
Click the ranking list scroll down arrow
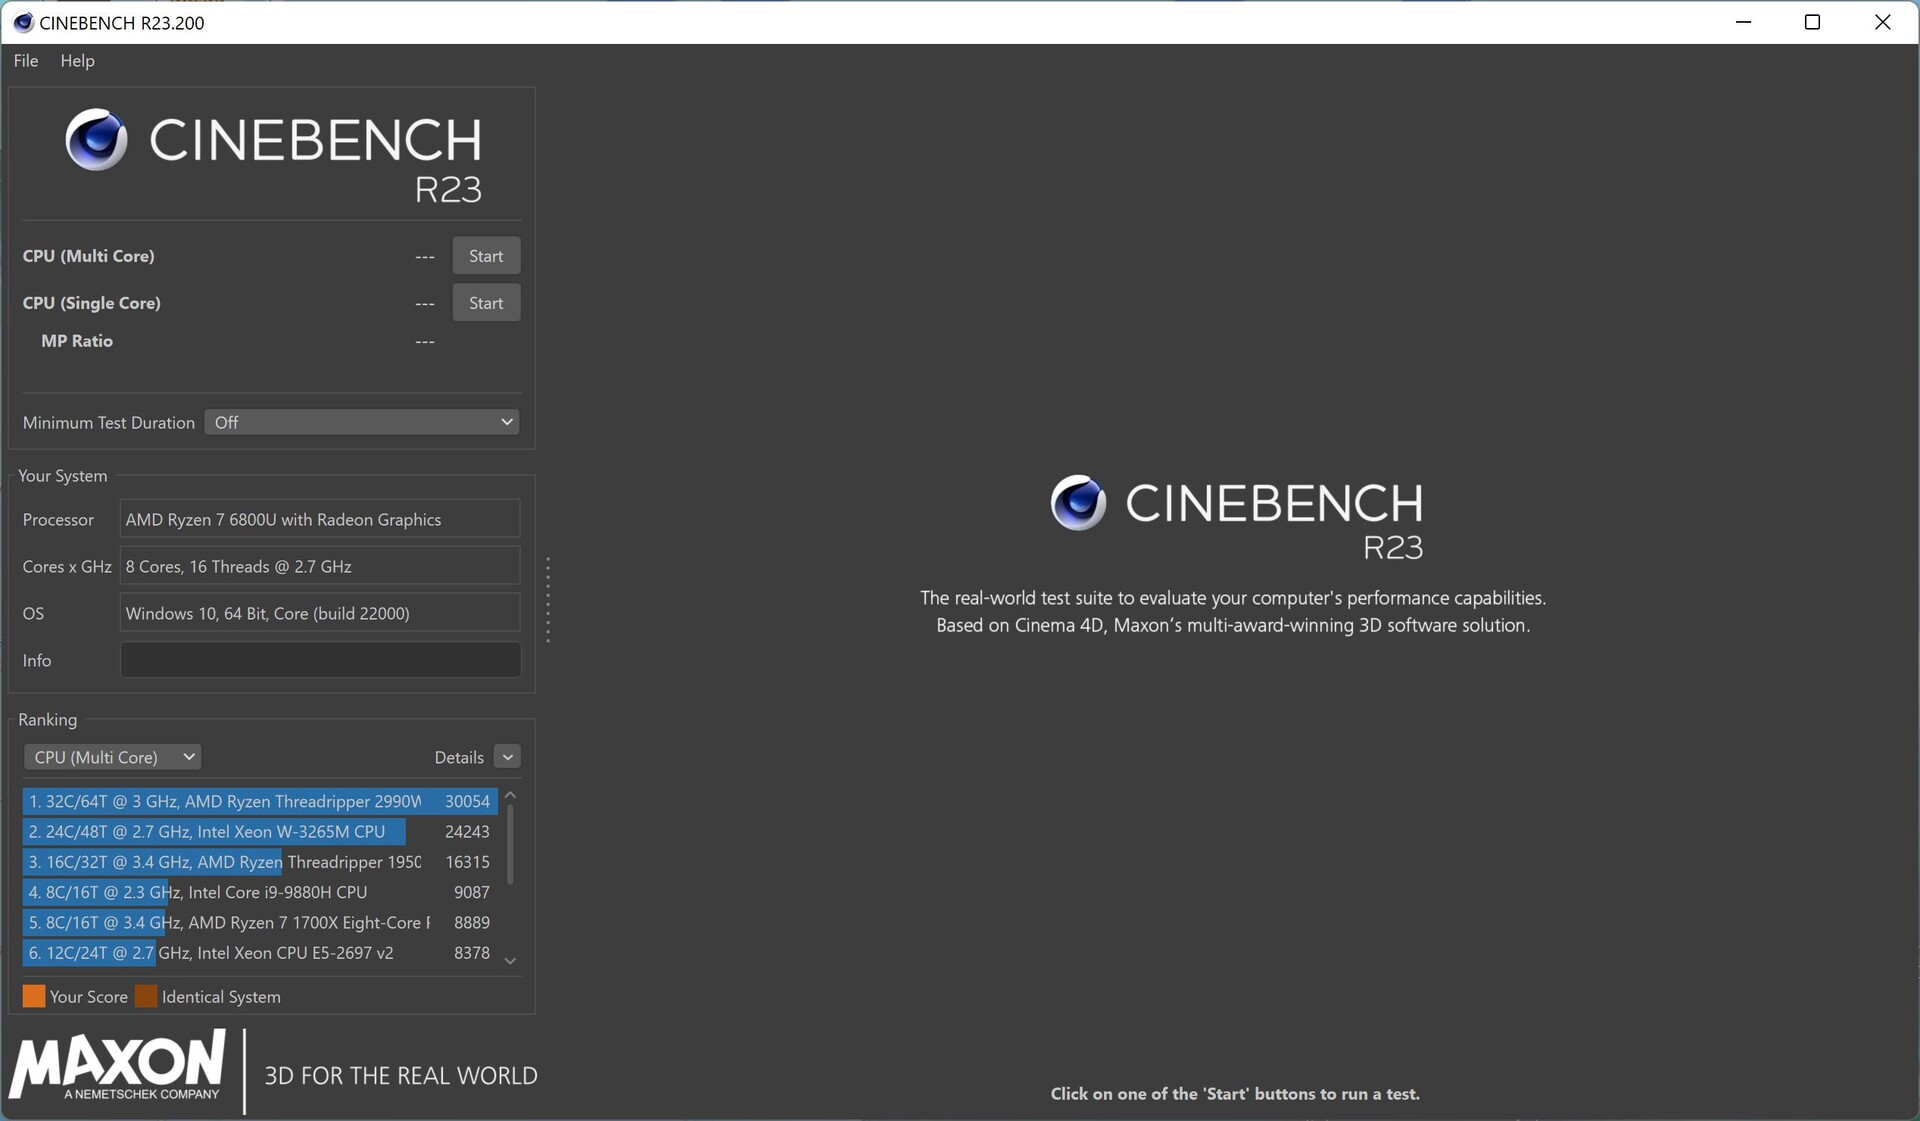(x=510, y=961)
